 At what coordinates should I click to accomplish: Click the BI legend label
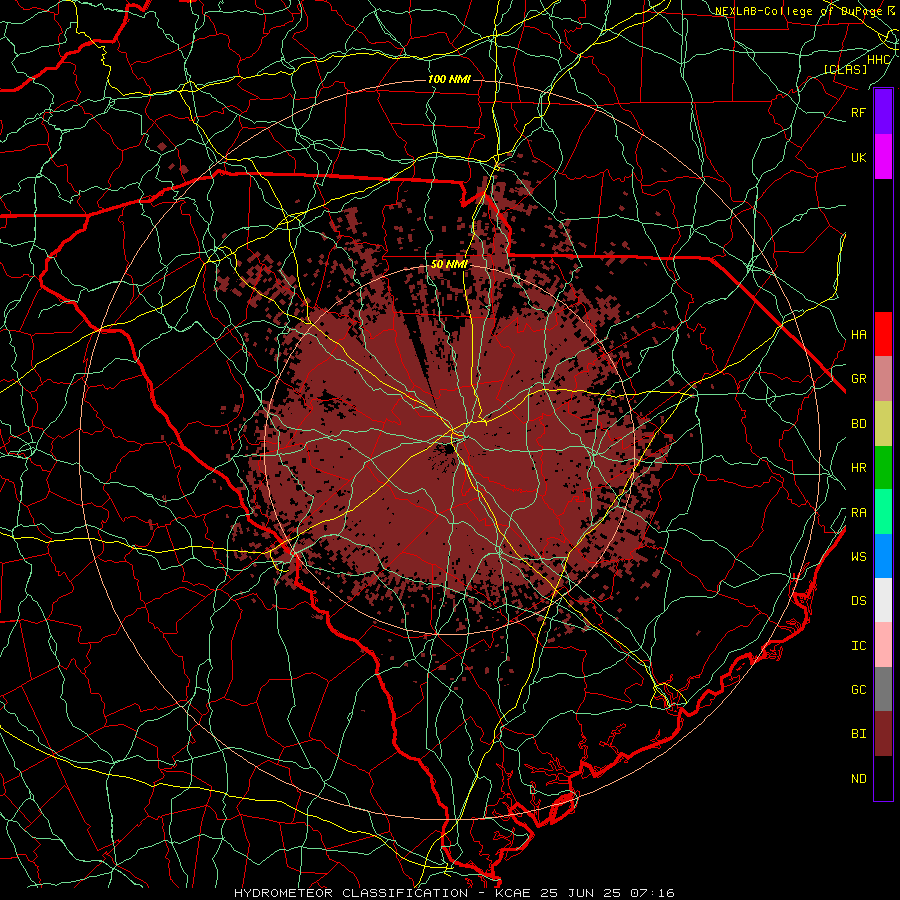(x=858, y=734)
